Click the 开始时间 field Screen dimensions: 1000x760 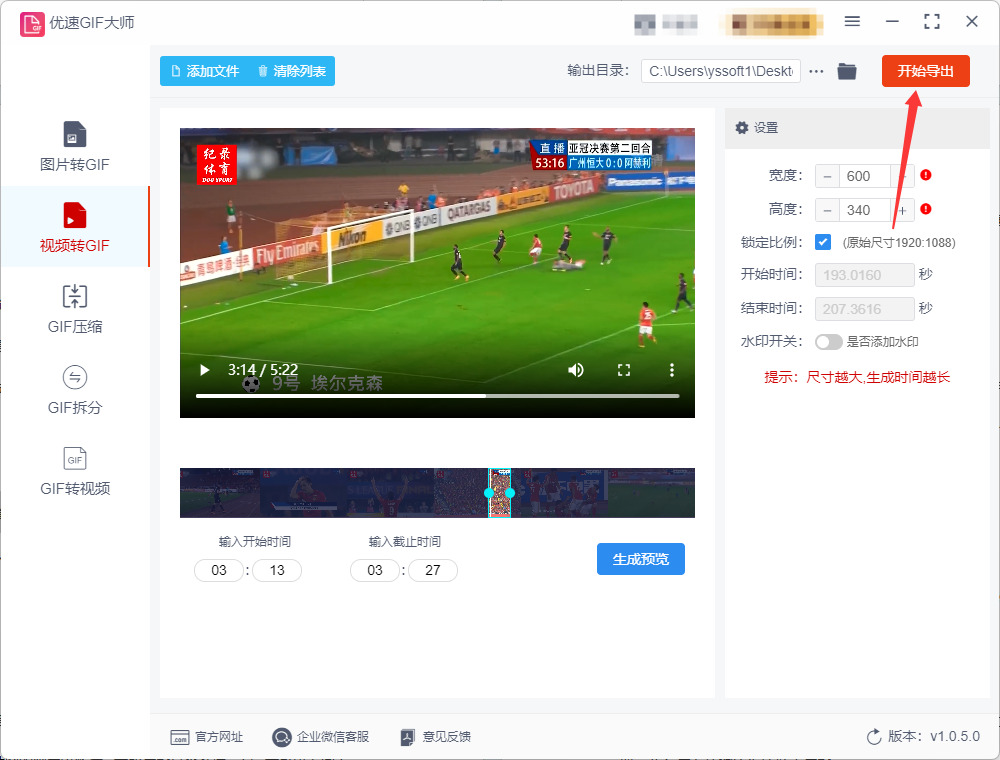[x=864, y=275]
